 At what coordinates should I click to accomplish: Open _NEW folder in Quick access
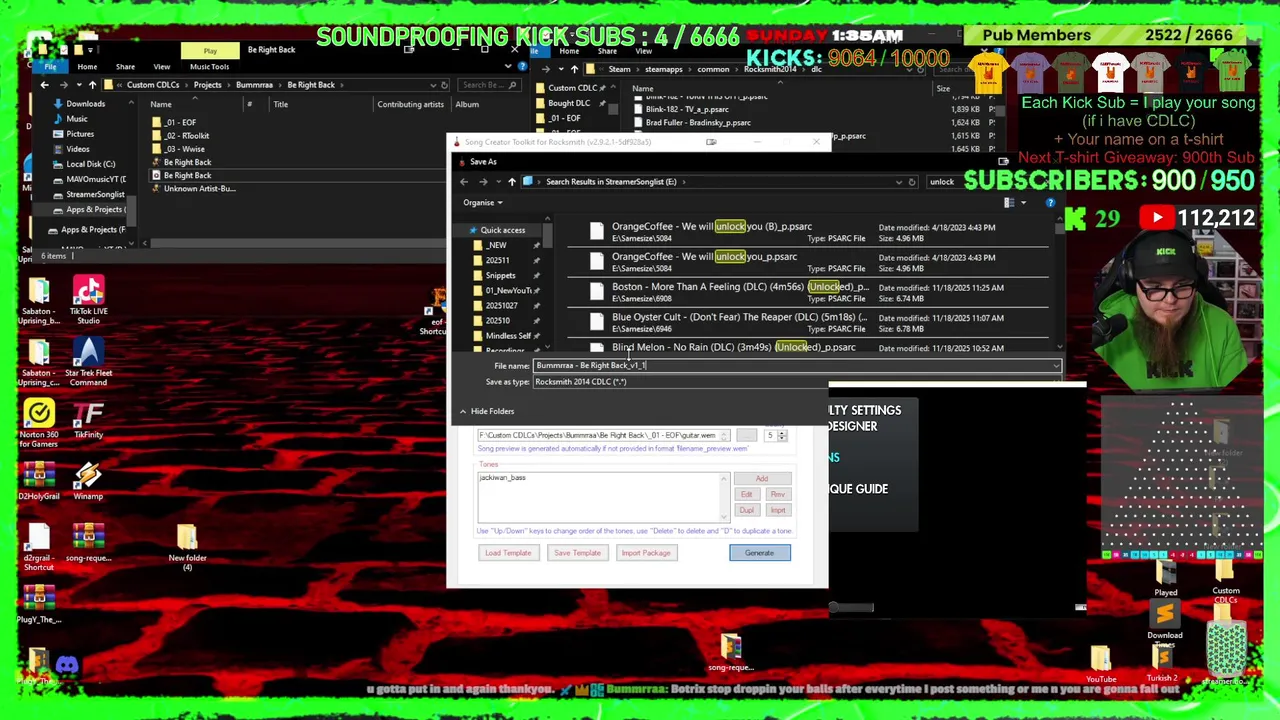click(496, 245)
